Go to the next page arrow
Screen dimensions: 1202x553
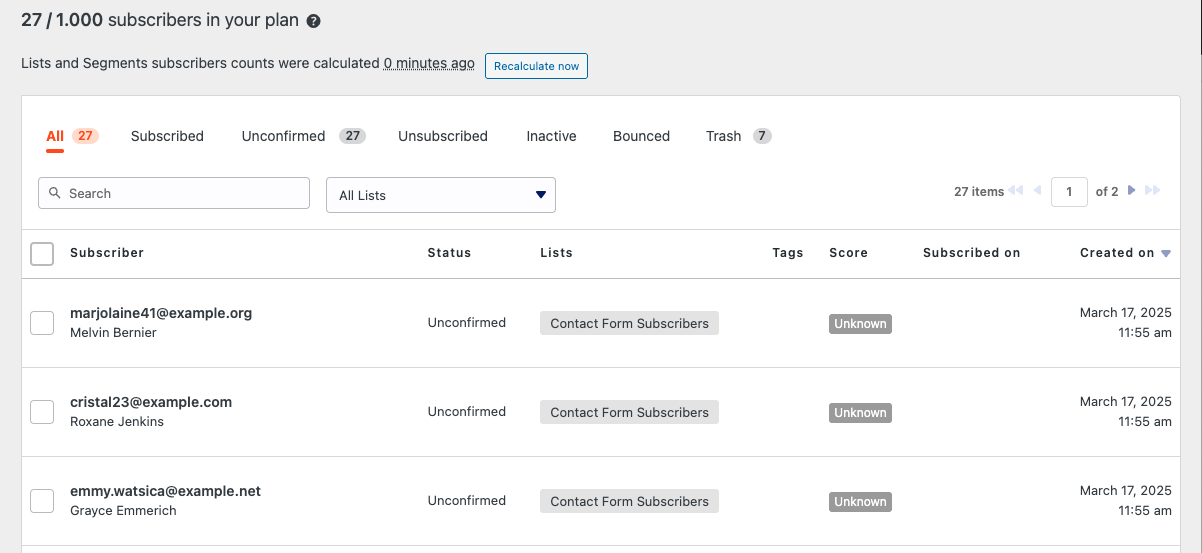click(x=1131, y=191)
